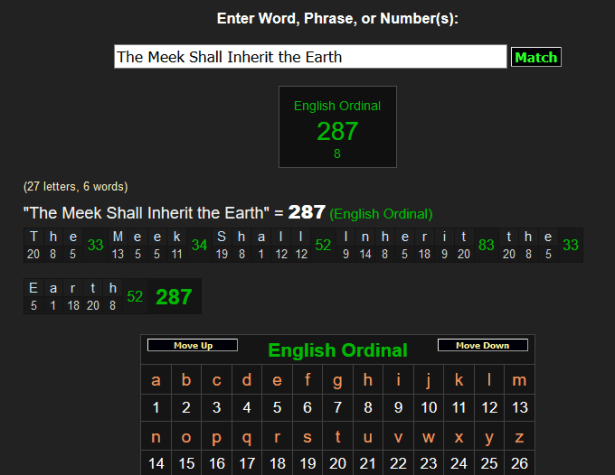Select the English Ordinal result box showing 287
The image size is (615, 475).
(337, 126)
